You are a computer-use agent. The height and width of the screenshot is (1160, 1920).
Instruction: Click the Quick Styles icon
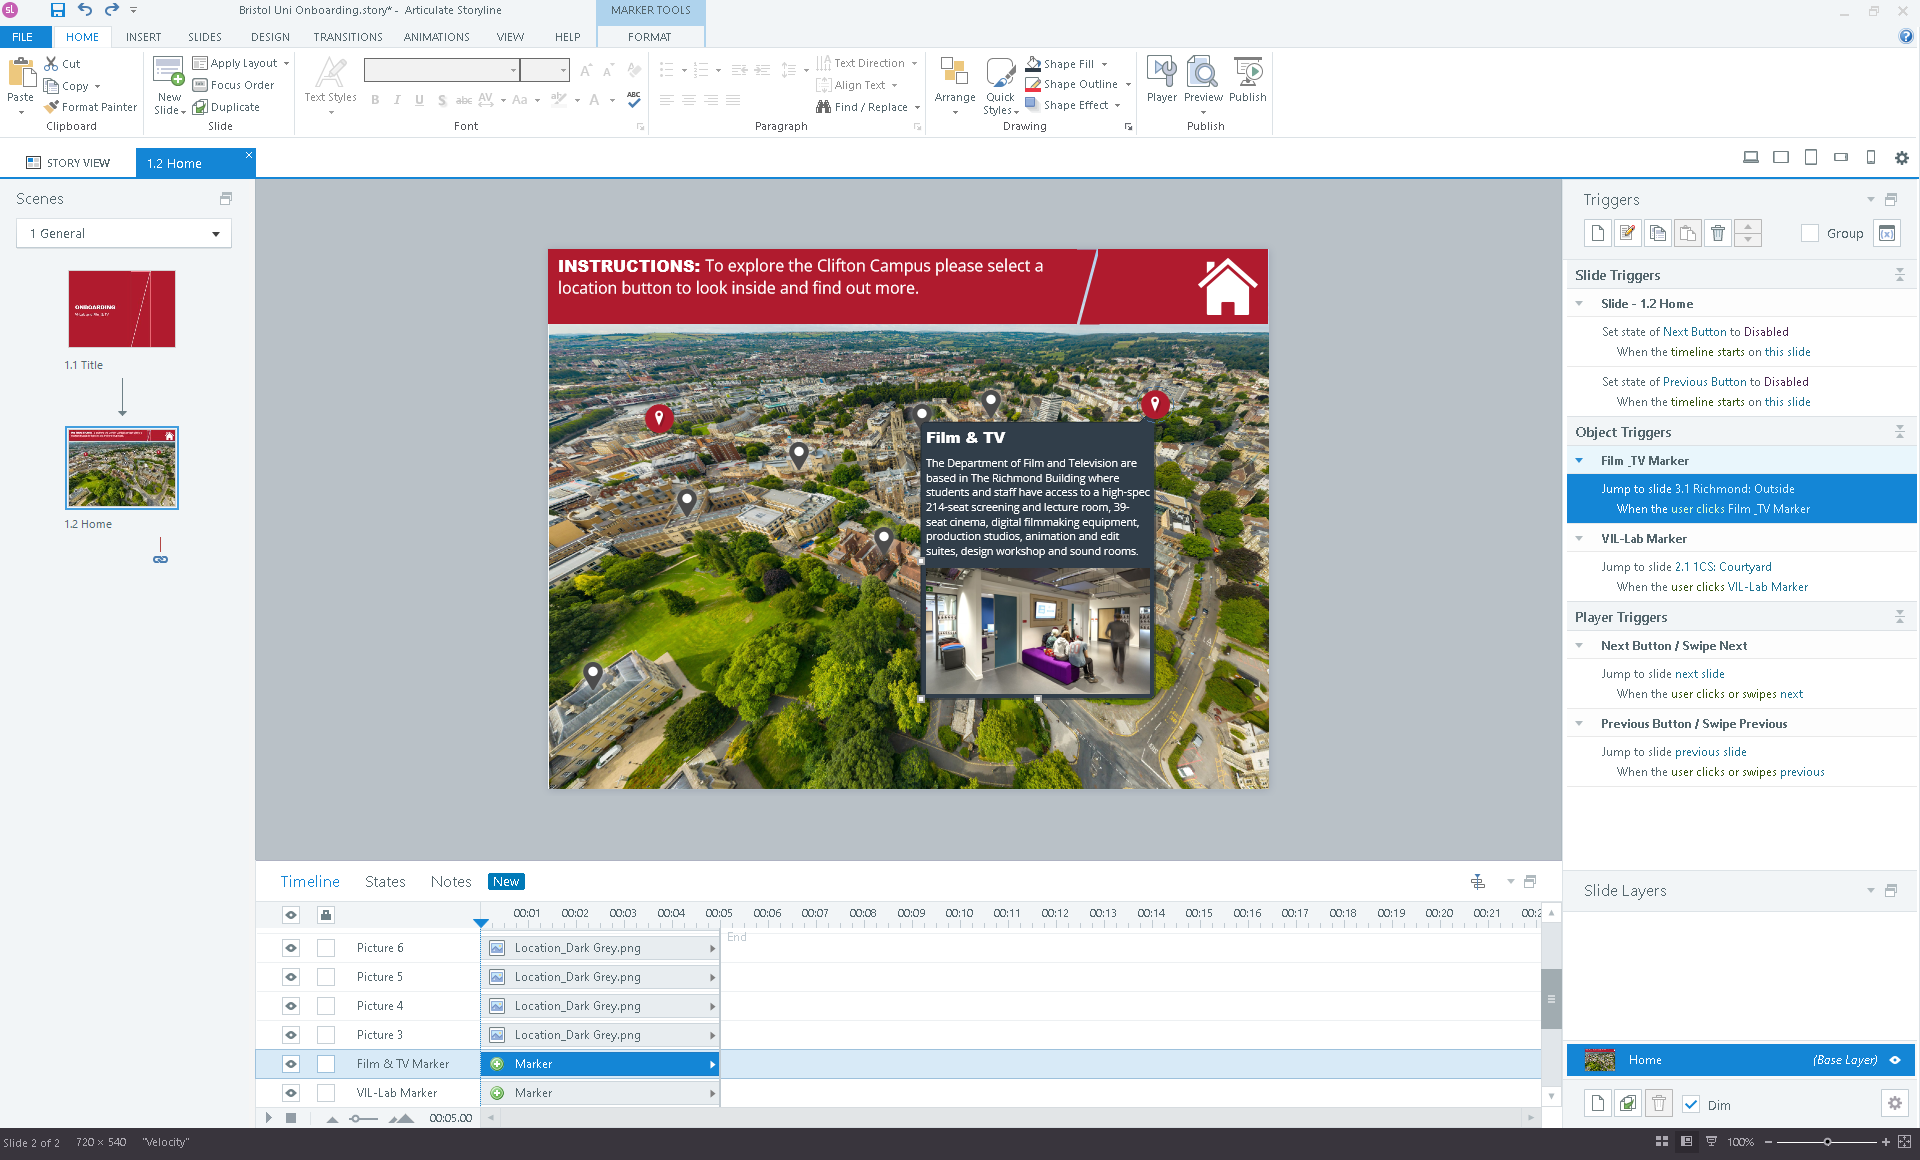999,74
